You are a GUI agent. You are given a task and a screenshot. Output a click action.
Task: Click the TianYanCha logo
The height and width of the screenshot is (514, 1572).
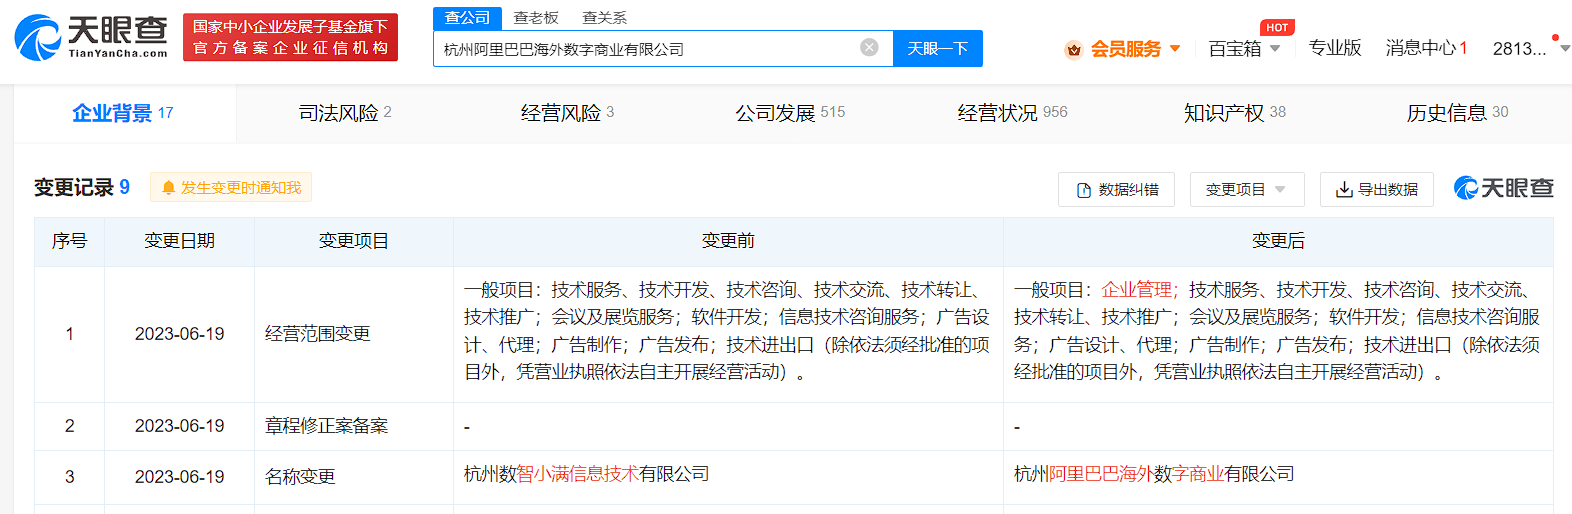(x=91, y=37)
